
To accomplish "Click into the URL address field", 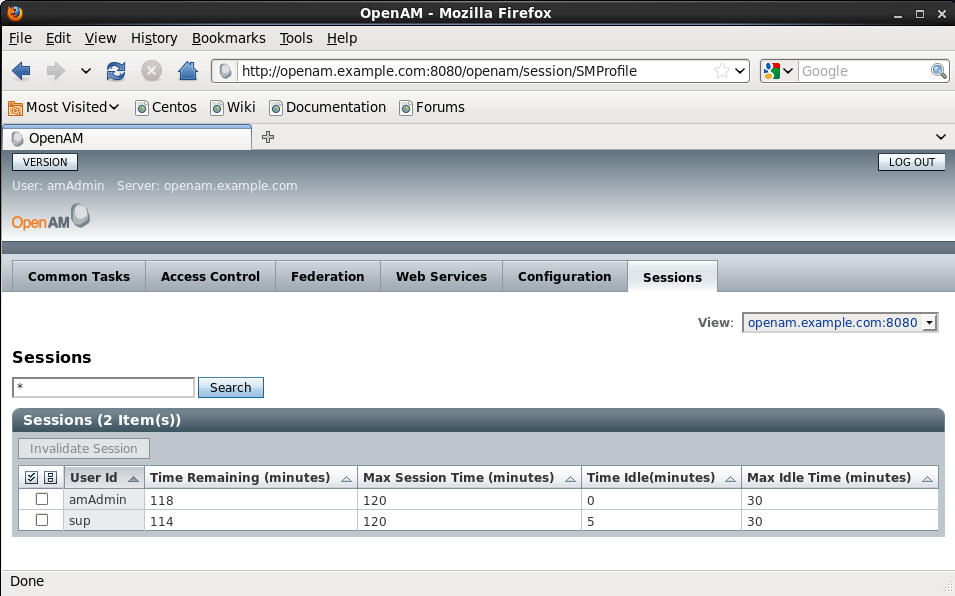I will point(475,71).
